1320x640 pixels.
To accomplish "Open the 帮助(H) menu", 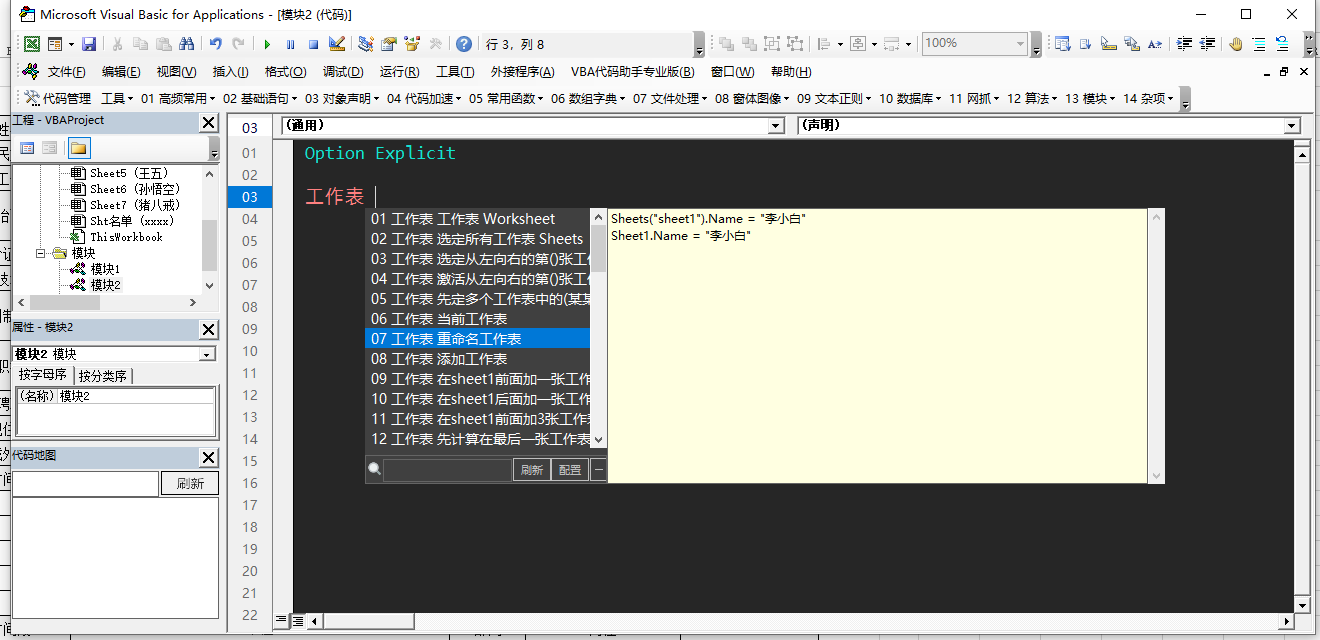I will click(x=791, y=72).
